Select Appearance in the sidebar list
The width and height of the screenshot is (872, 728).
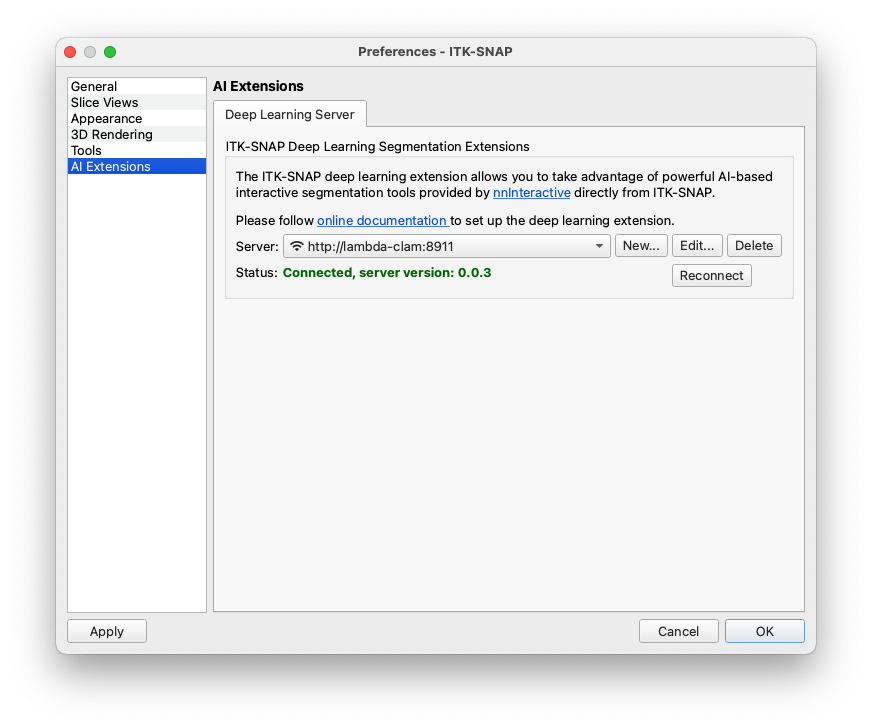(x=137, y=118)
